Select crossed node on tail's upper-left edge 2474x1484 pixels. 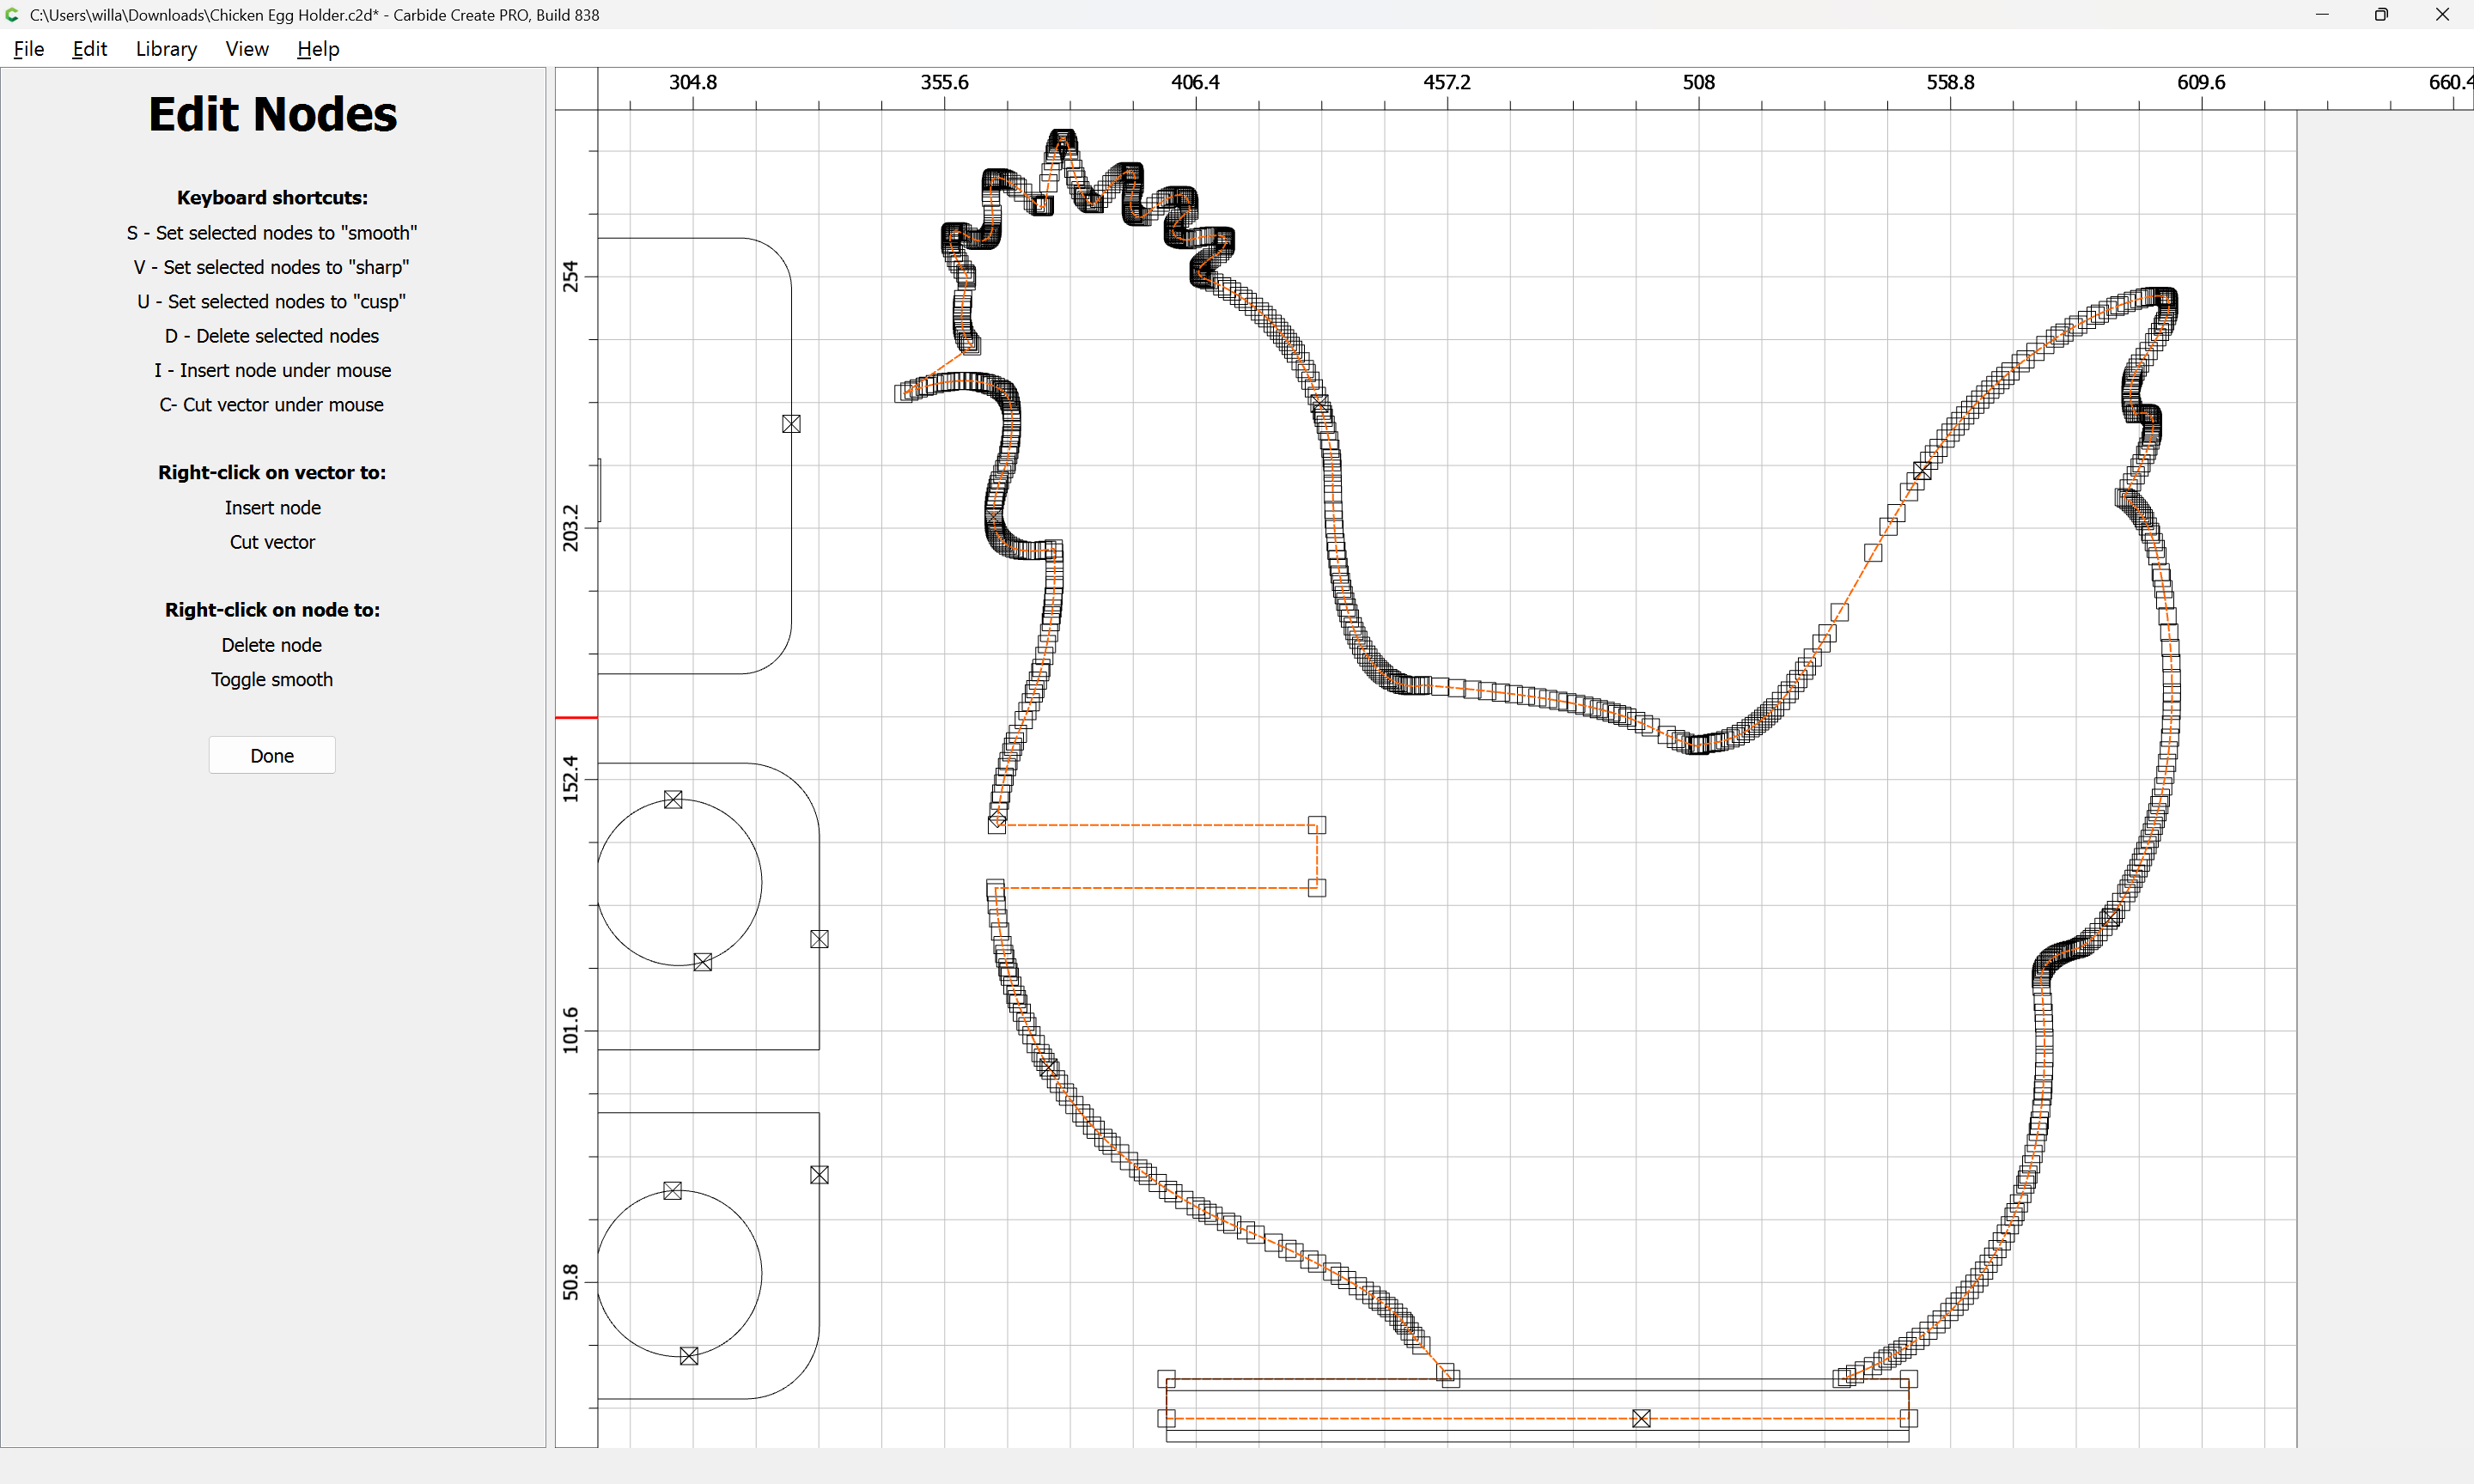(x=1922, y=470)
